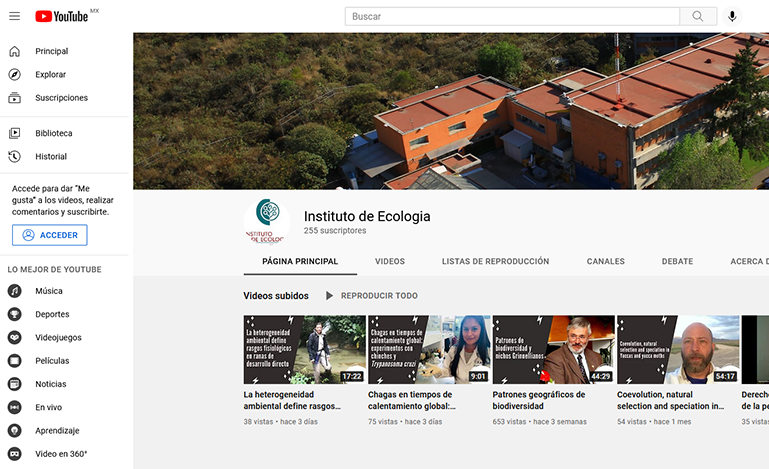Click title 'Chagas en tiempos de calentamiento global'
The width and height of the screenshot is (769, 469).
click(412, 400)
